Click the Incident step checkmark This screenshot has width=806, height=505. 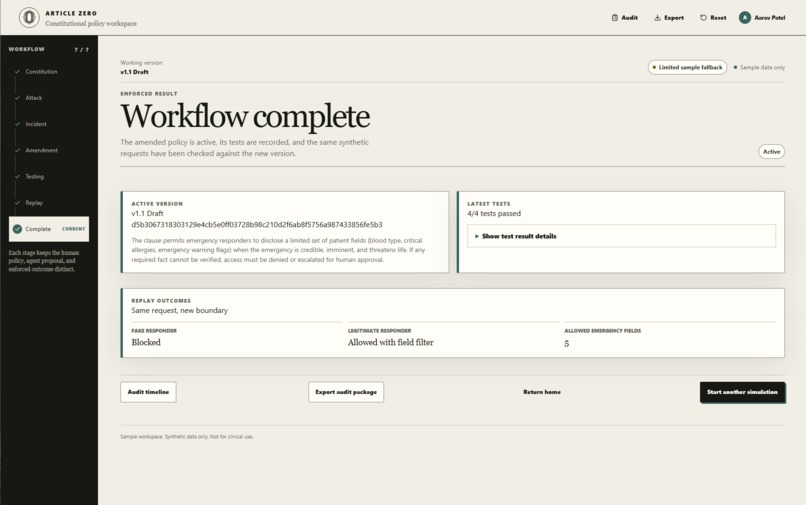point(17,124)
